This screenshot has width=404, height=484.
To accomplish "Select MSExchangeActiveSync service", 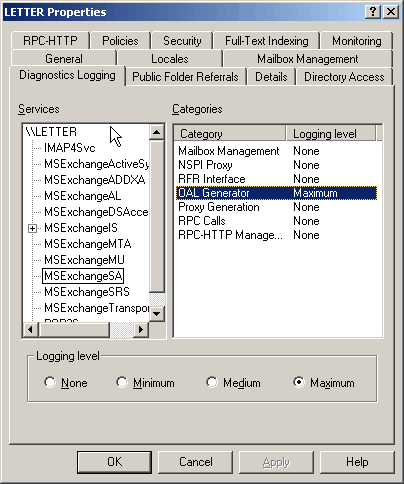I will point(97,164).
